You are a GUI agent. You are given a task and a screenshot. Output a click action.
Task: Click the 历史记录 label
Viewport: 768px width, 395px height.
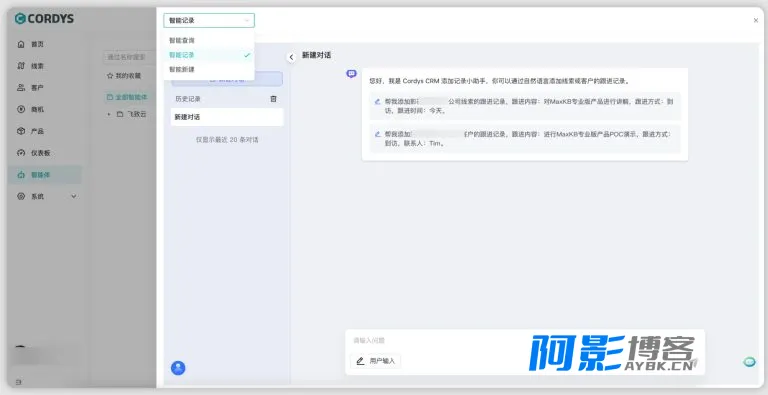tap(188, 99)
